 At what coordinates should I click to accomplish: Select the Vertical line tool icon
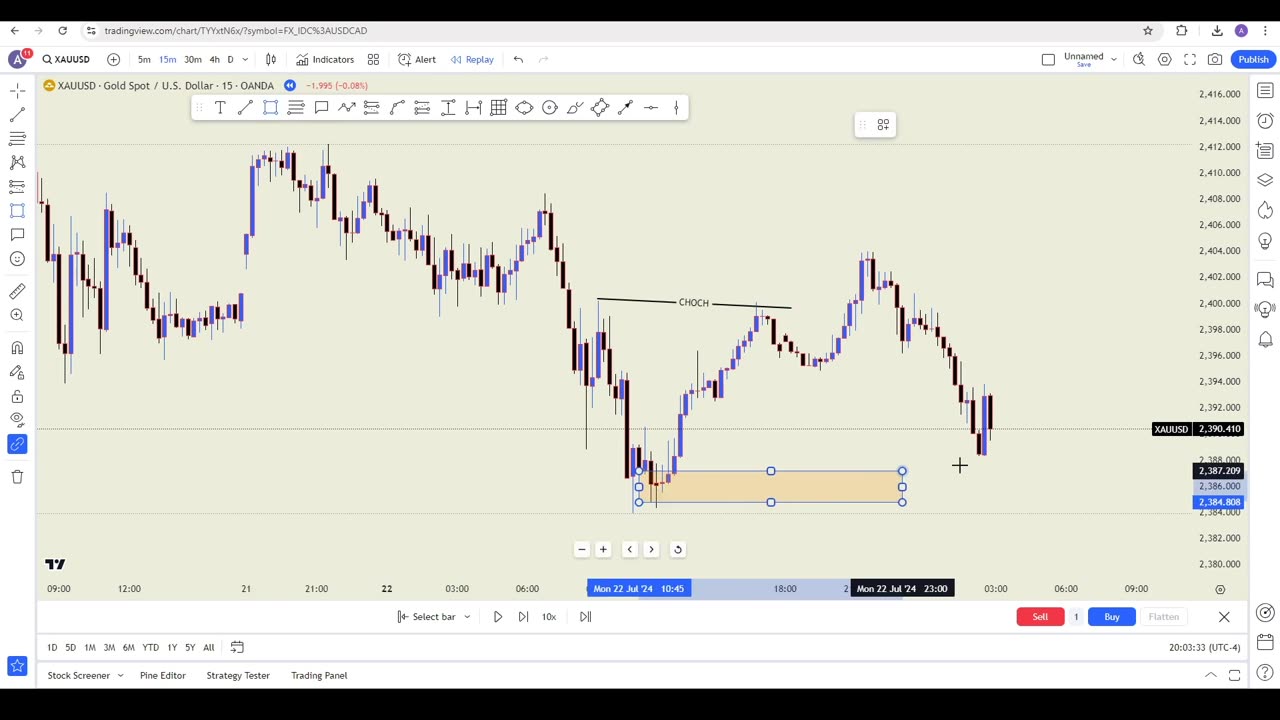pos(676,107)
